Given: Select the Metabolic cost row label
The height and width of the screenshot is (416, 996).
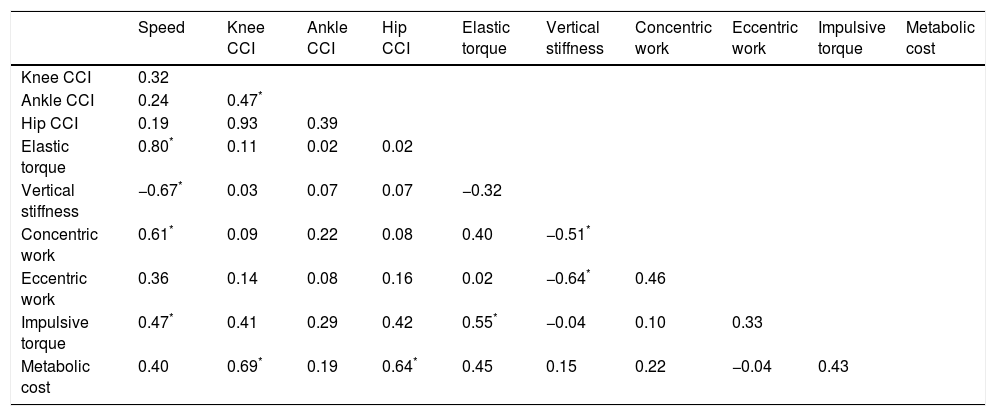Looking at the screenshot, I should coord(54,377).
